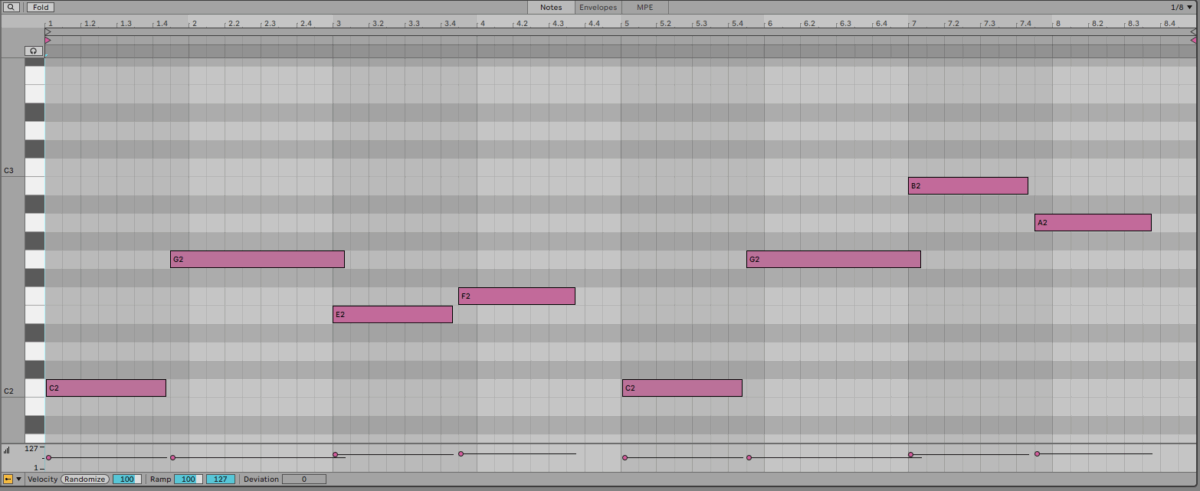1200x491 pixels.
Task: Open the 1/8 grid size dropdown
Action: (1182, 6)
